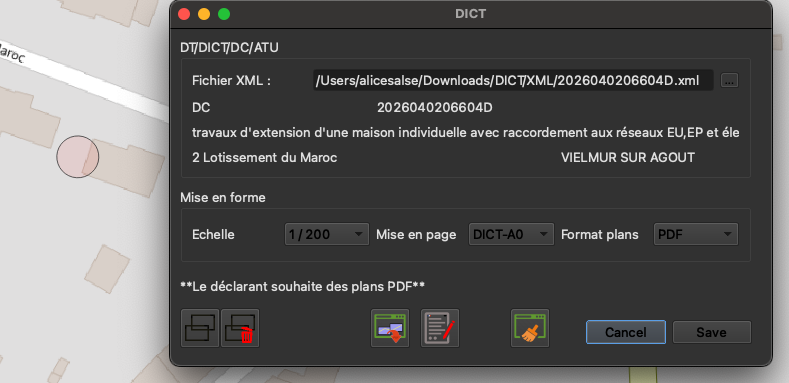Click the Save button
This screenshot has width=789, height=383.
click(712, 332)
